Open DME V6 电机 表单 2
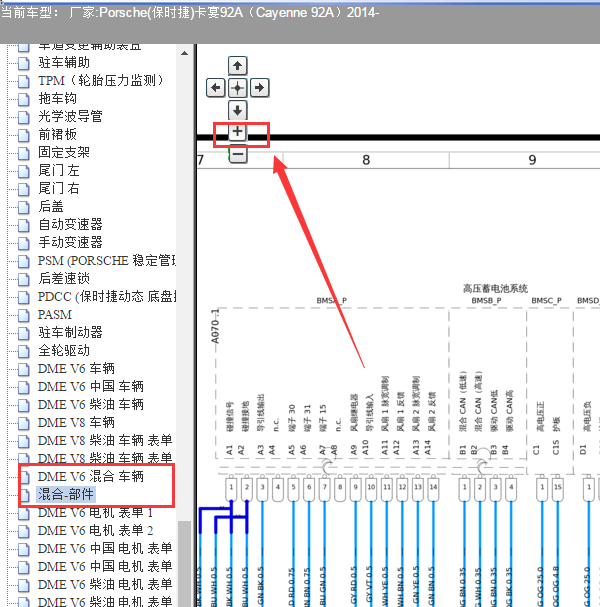This screenshot has height=607, width=600. [x=95, y=531]
